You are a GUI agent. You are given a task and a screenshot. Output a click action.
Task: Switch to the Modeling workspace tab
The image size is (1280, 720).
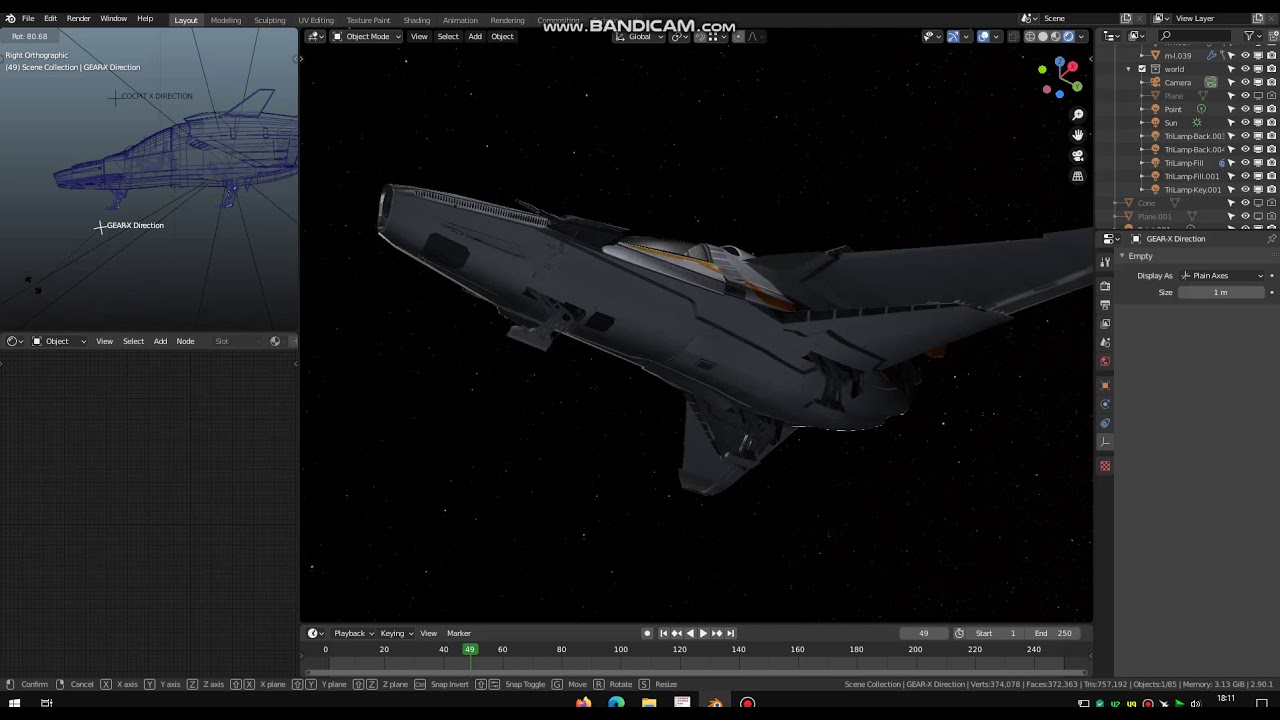(x=225, y=20)
